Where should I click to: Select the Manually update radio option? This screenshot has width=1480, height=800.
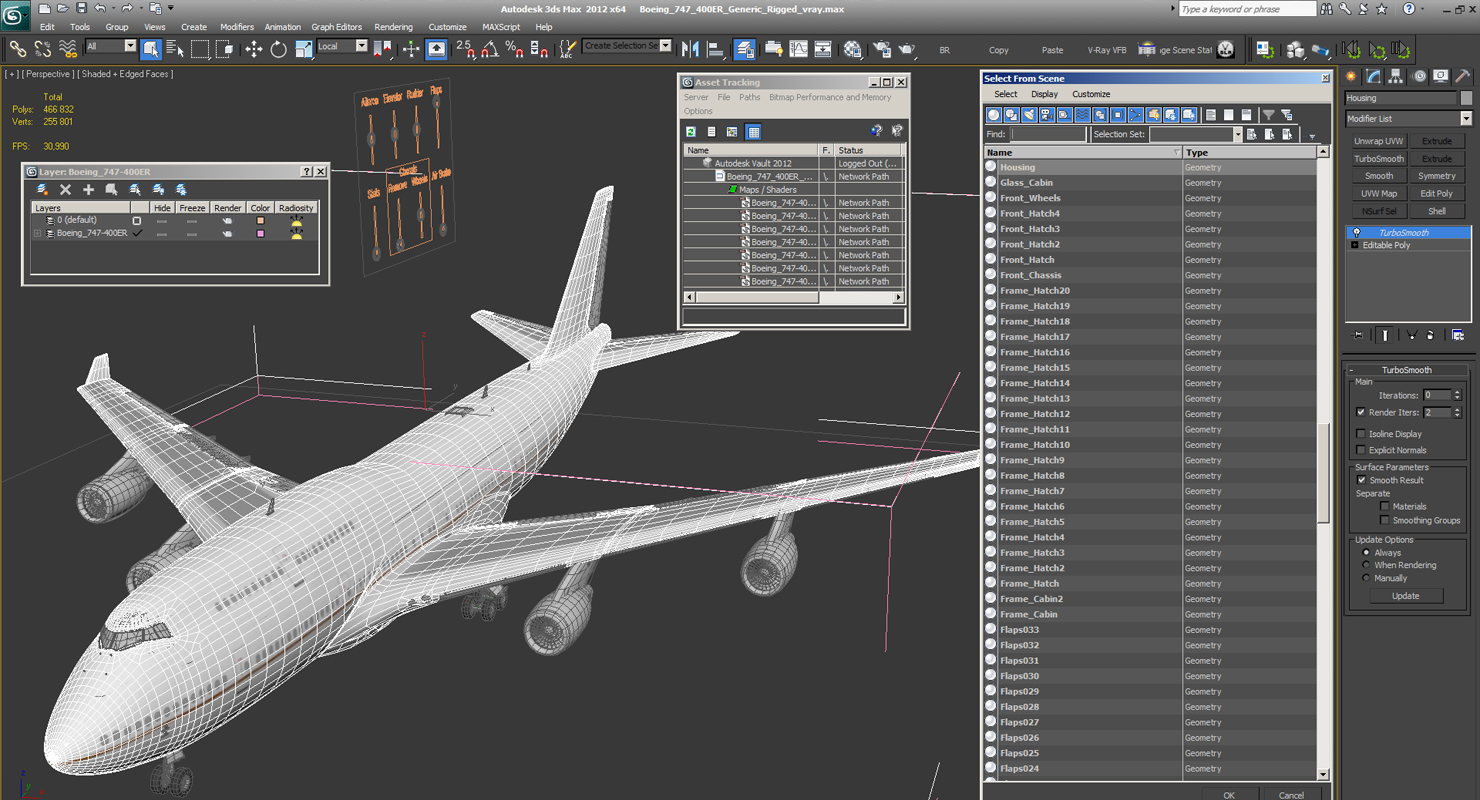click(x=1366, y=578)
